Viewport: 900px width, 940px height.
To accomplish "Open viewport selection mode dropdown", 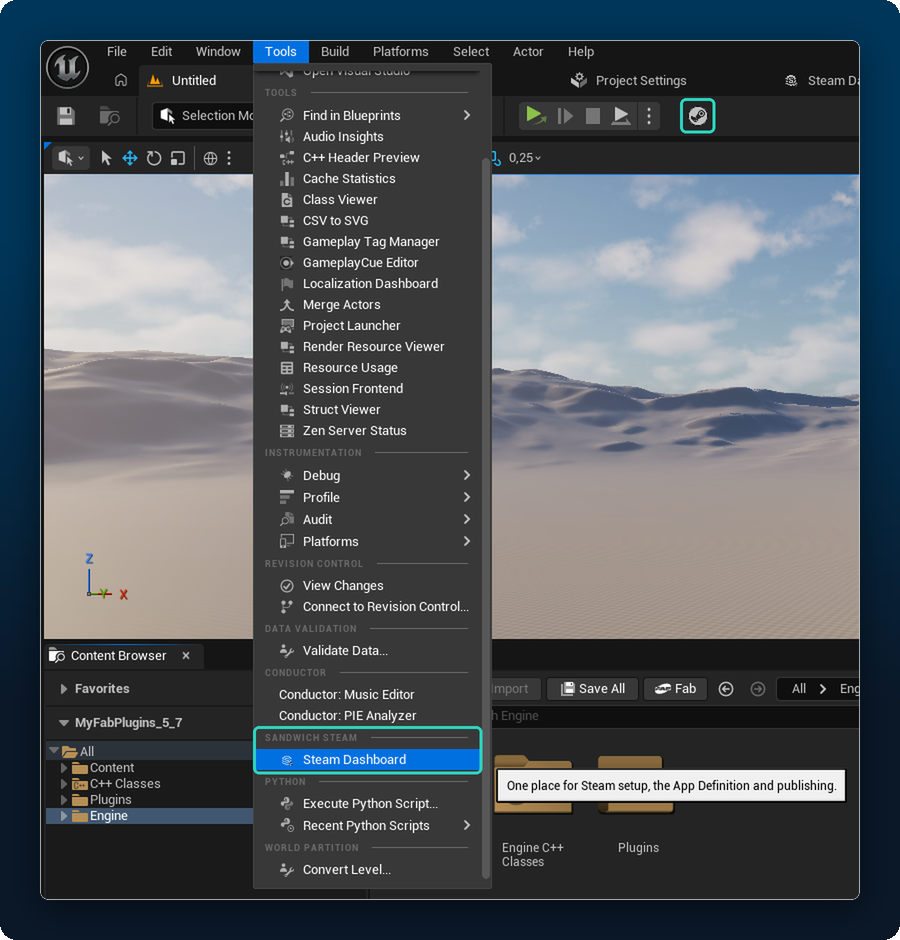I will point(70,158).
